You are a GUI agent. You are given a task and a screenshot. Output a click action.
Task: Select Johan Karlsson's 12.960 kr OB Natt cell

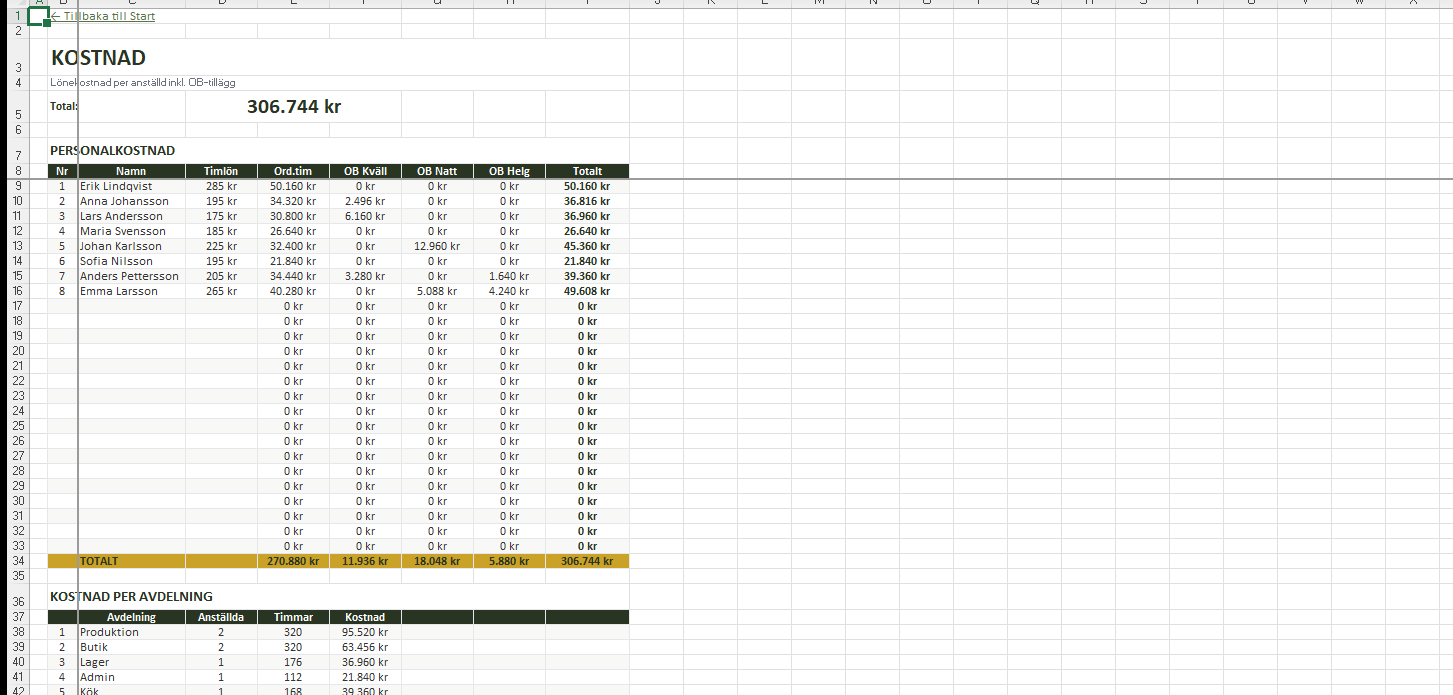[437, 246]
